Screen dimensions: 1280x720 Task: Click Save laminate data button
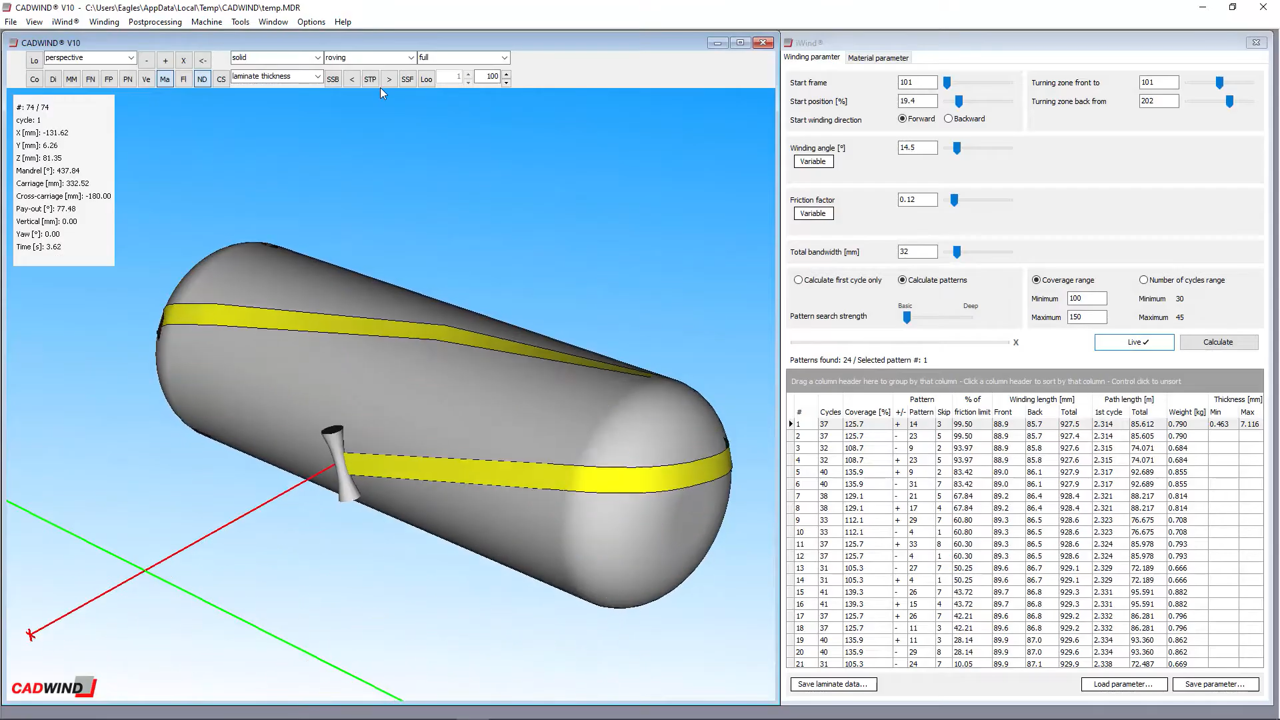(833, 685)
